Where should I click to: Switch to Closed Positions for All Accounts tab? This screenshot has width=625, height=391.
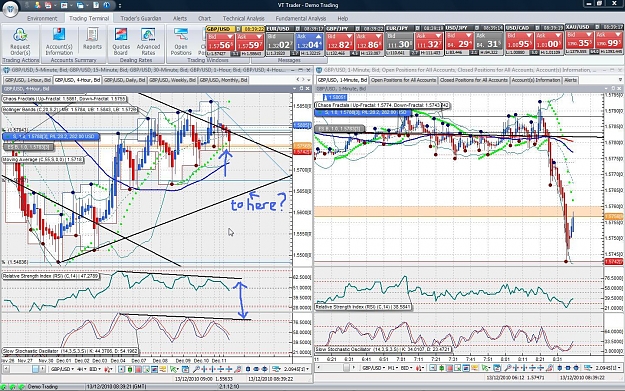(474, 80)
